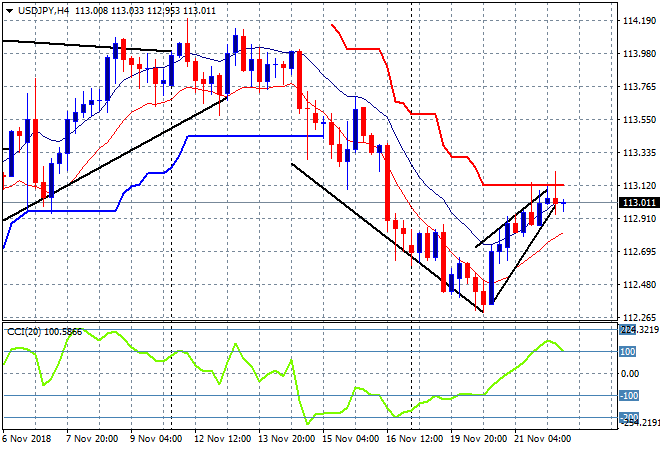Screen dimensions: 660x450
Task: Click the 113.765 price axis label
Action: click(639, 87)
